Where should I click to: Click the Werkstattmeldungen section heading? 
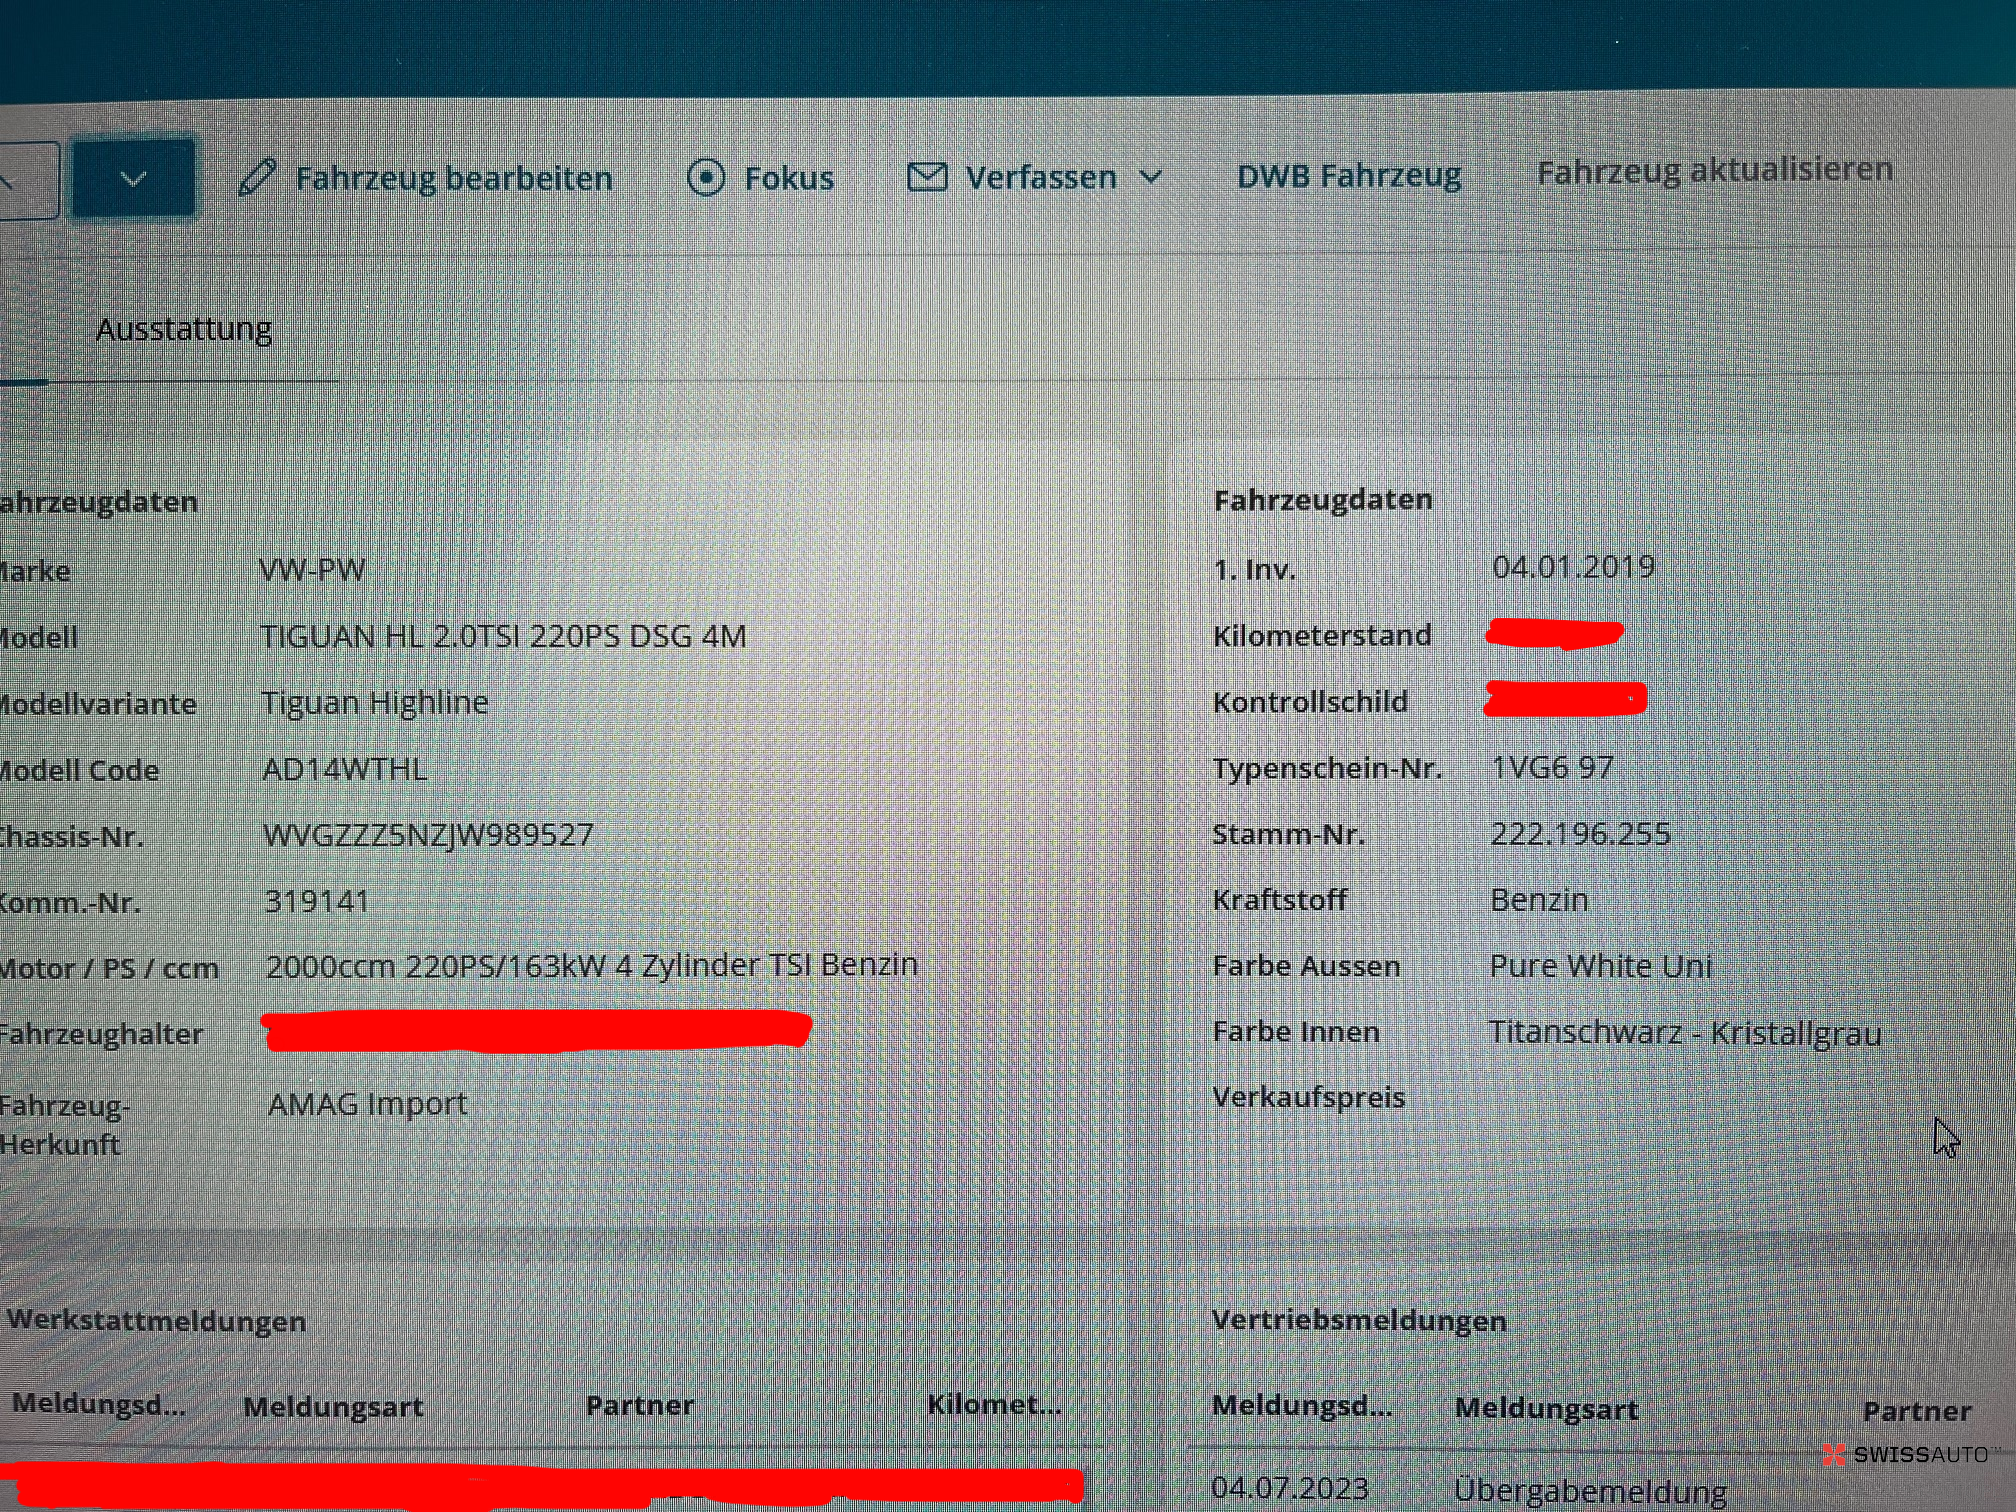pos(157,1320)
